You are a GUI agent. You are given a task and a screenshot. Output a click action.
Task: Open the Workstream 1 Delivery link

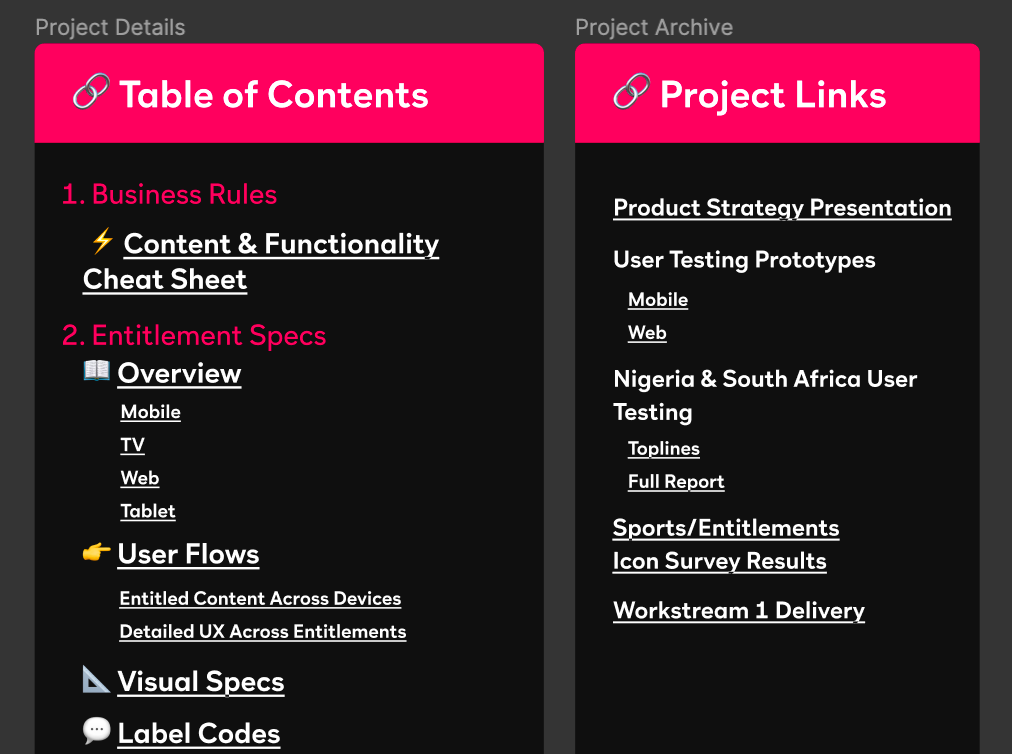point(739,611)
